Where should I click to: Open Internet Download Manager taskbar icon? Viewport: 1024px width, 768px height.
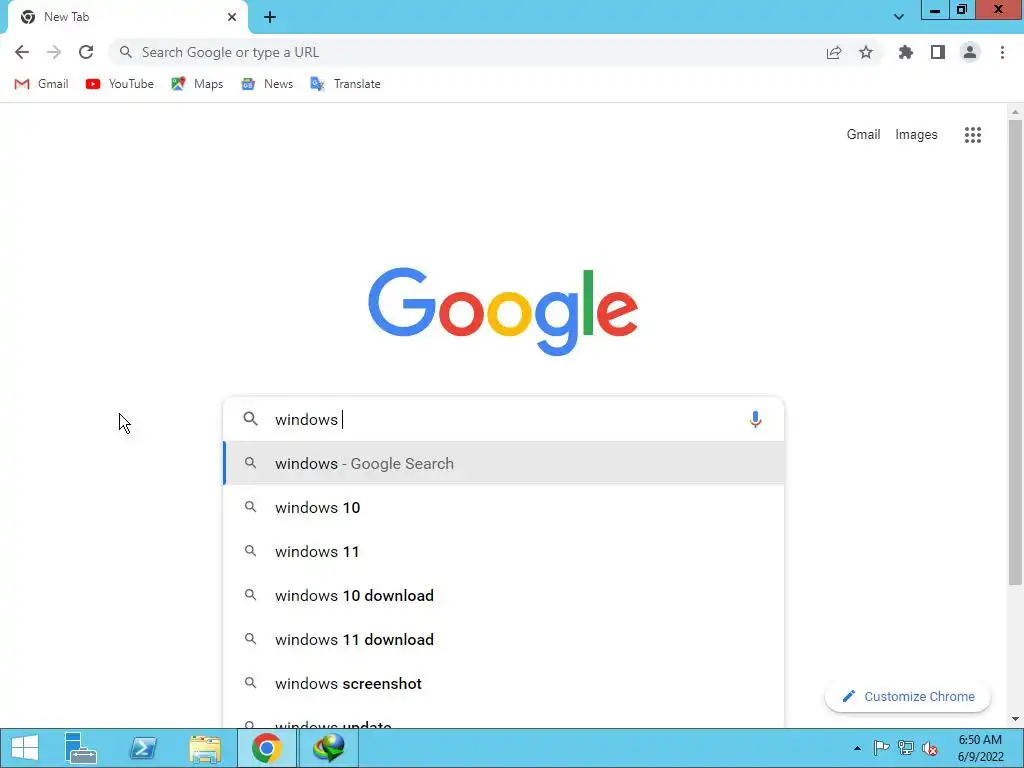point(328,748)
